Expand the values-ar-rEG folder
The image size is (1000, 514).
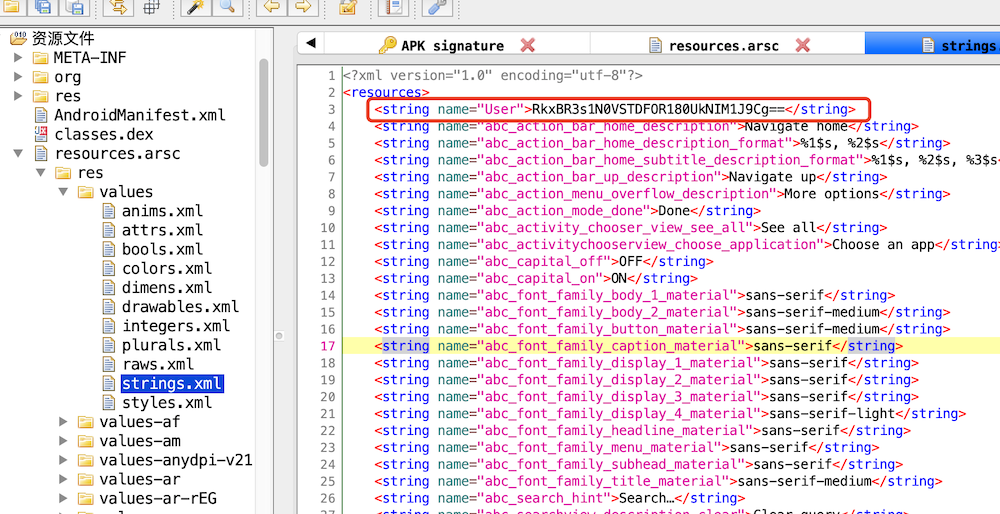coord(63,498)
